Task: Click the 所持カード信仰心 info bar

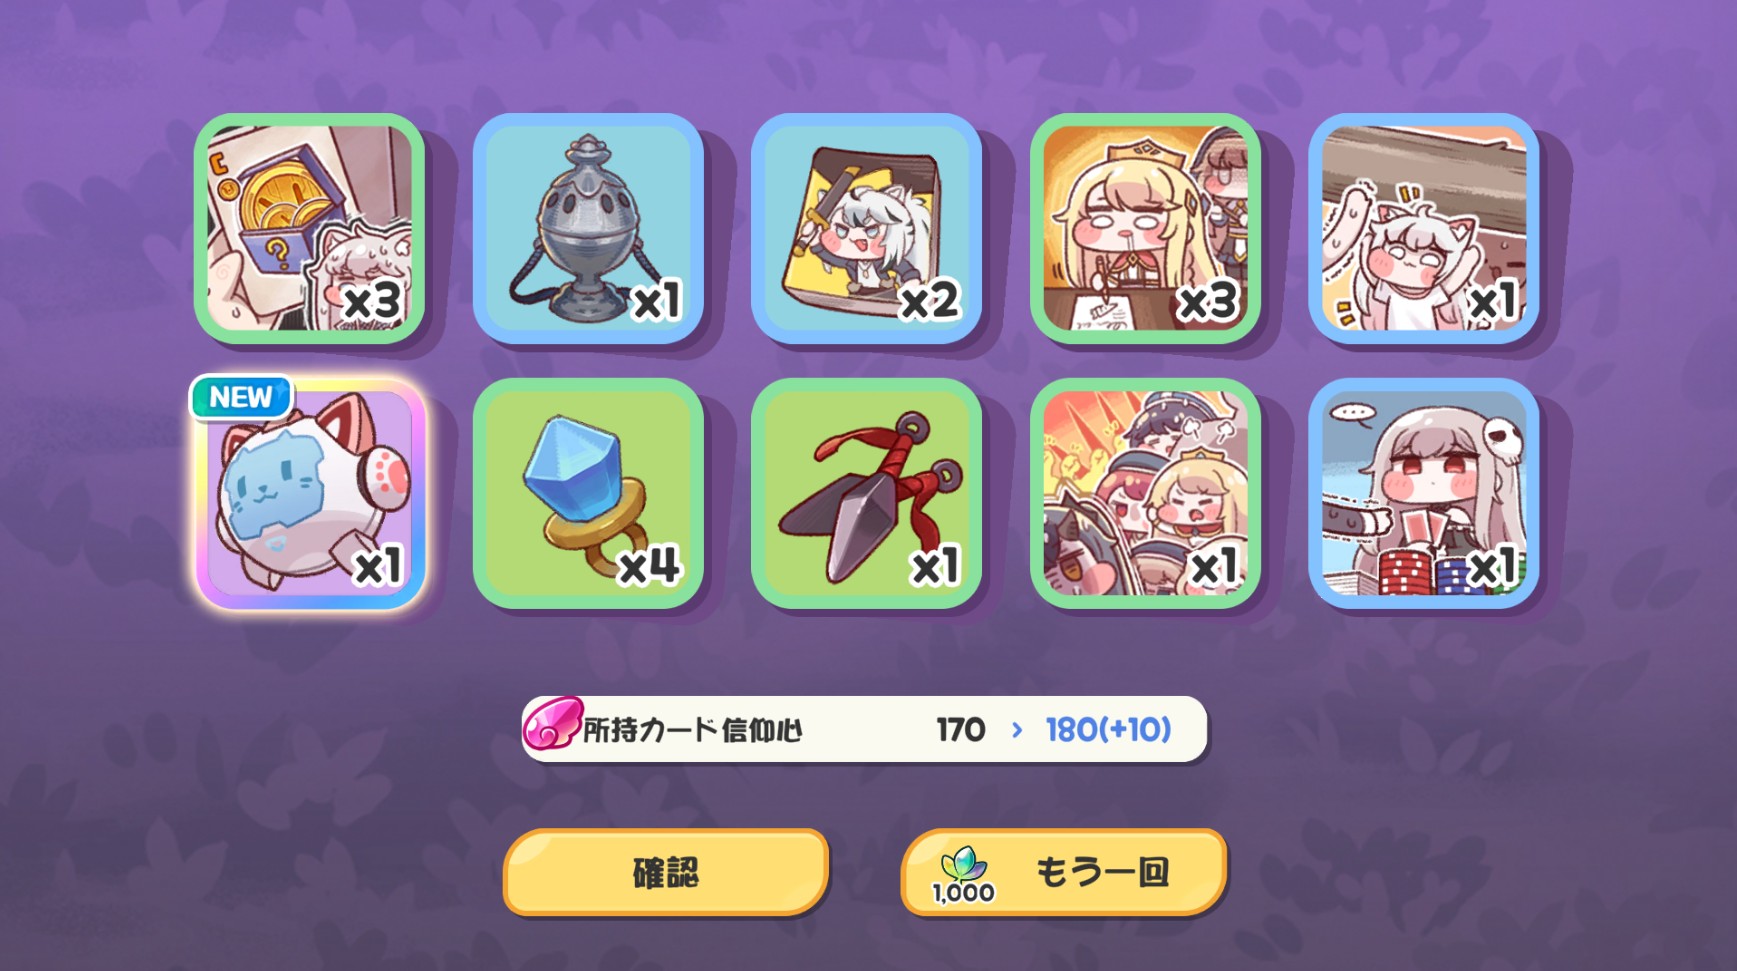Action: coord(864,729)
